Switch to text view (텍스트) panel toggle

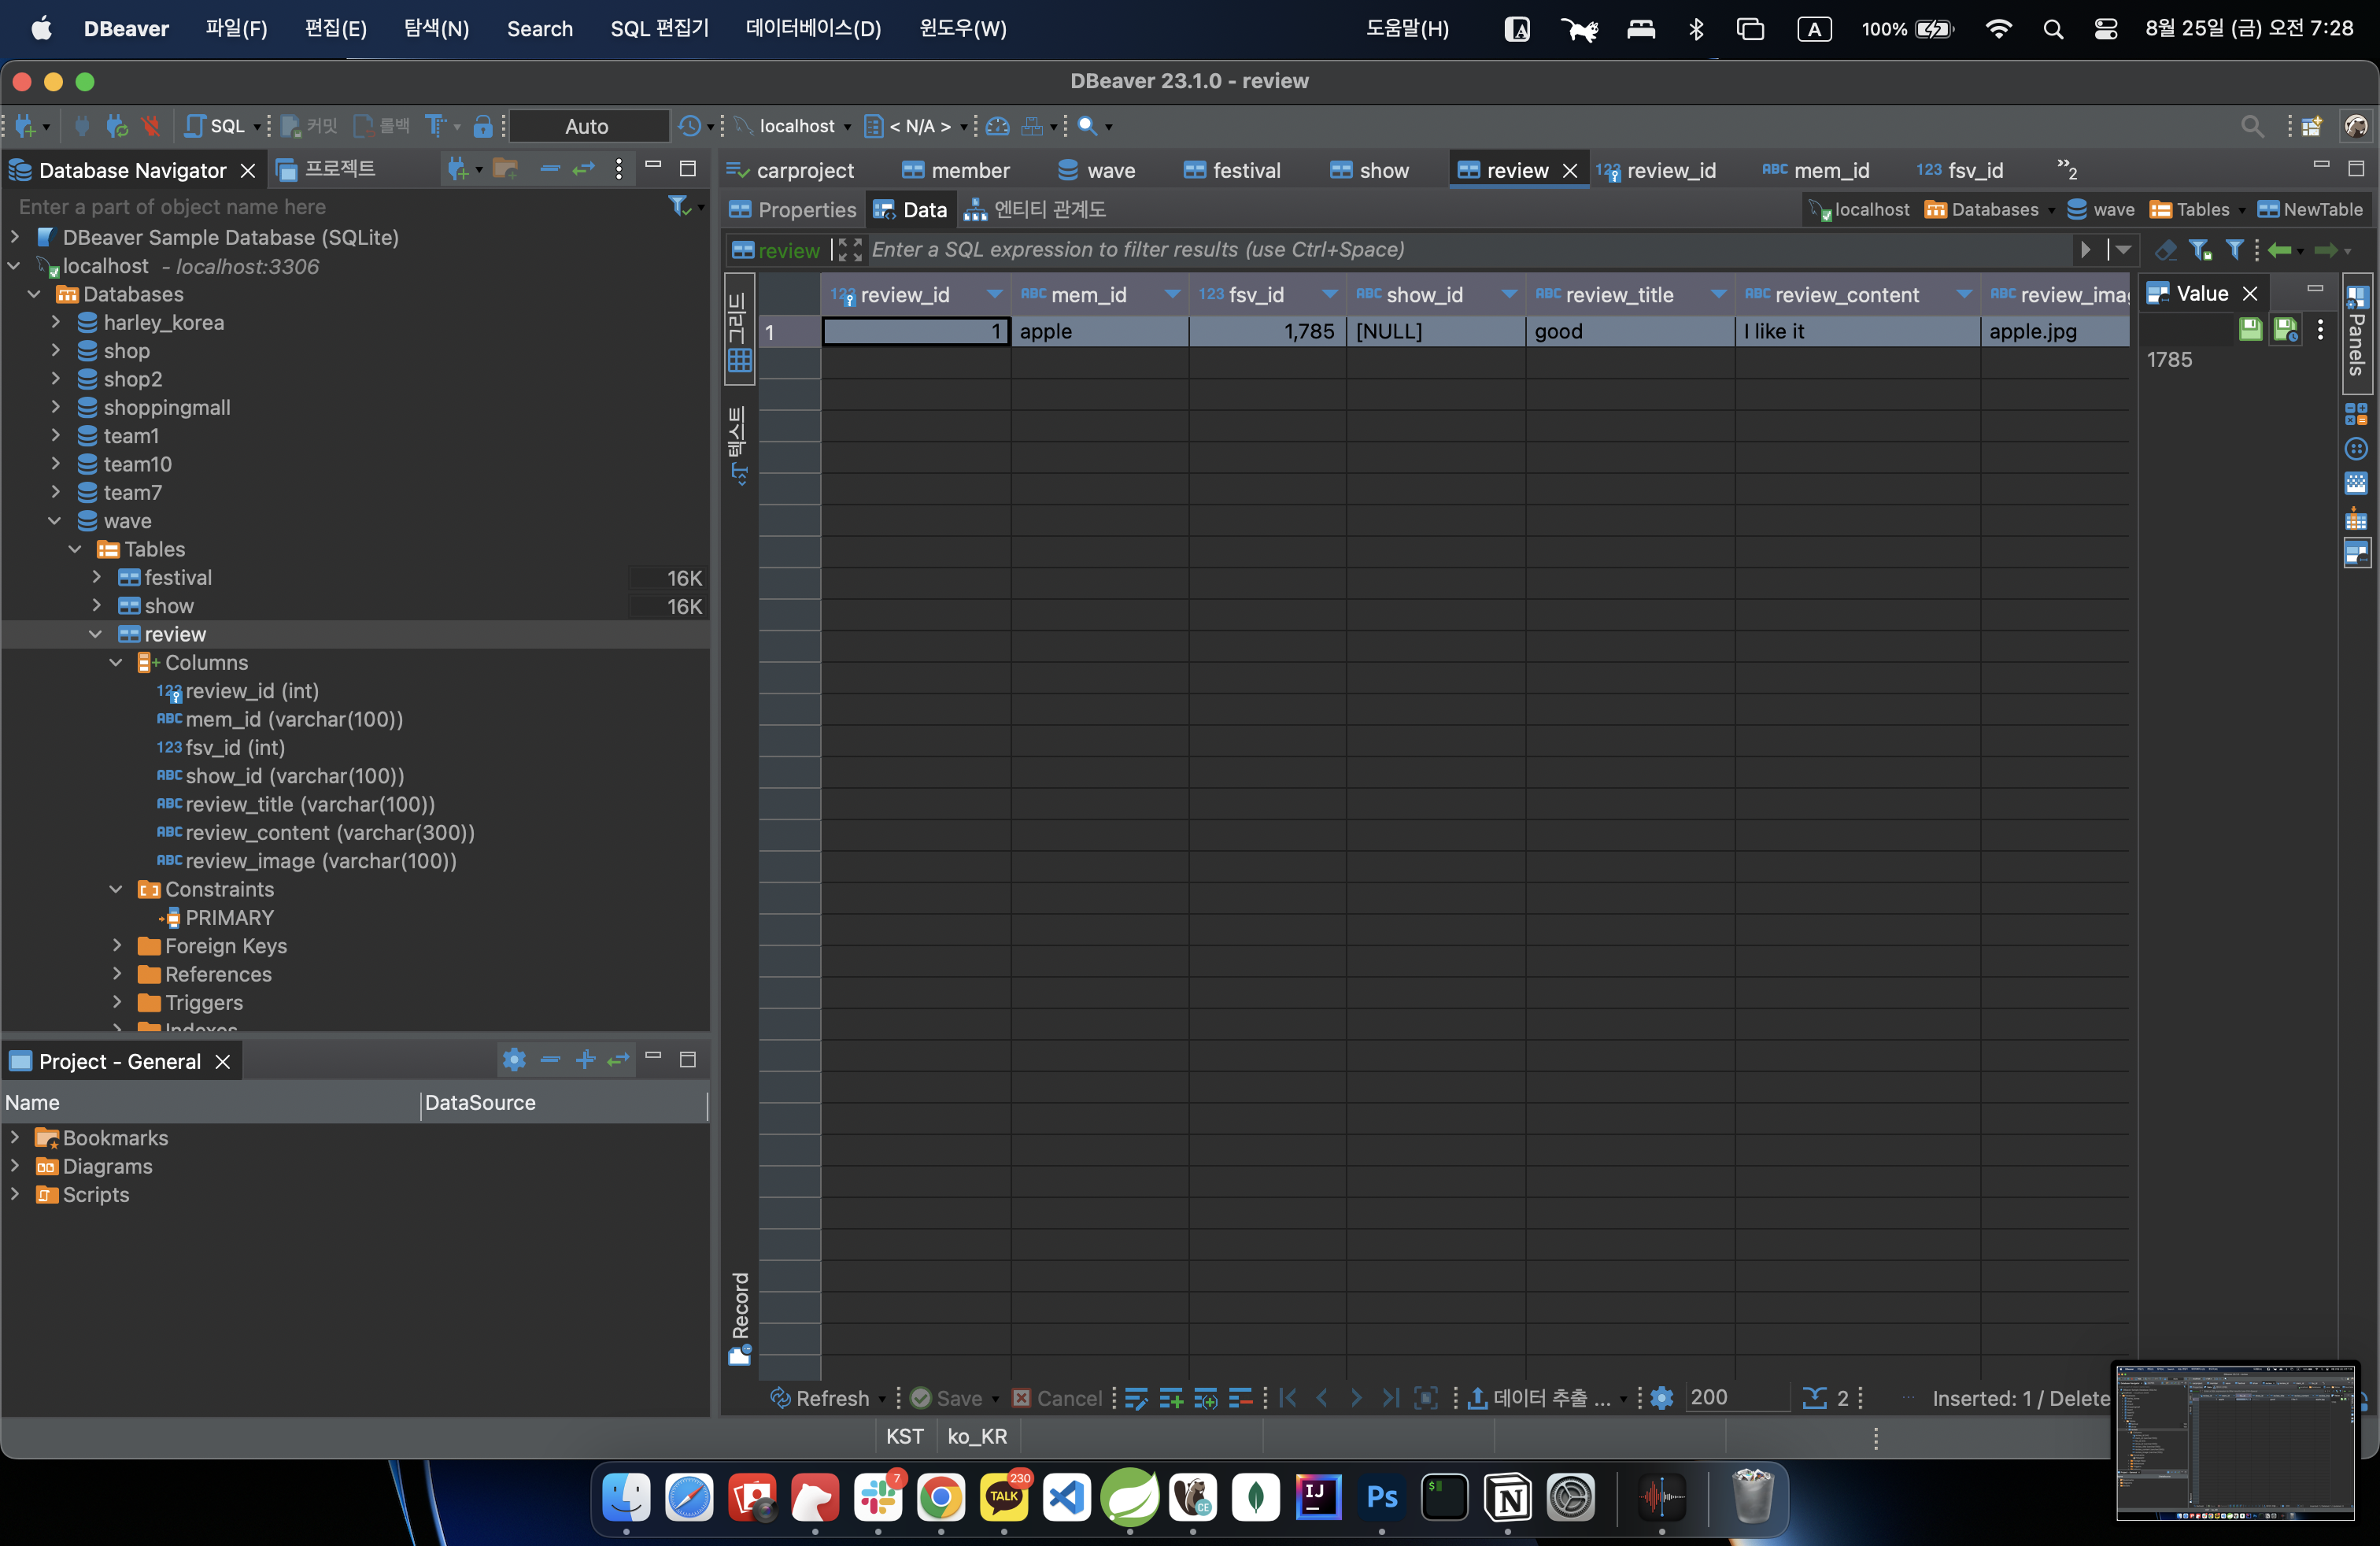[x=739, y=444]
